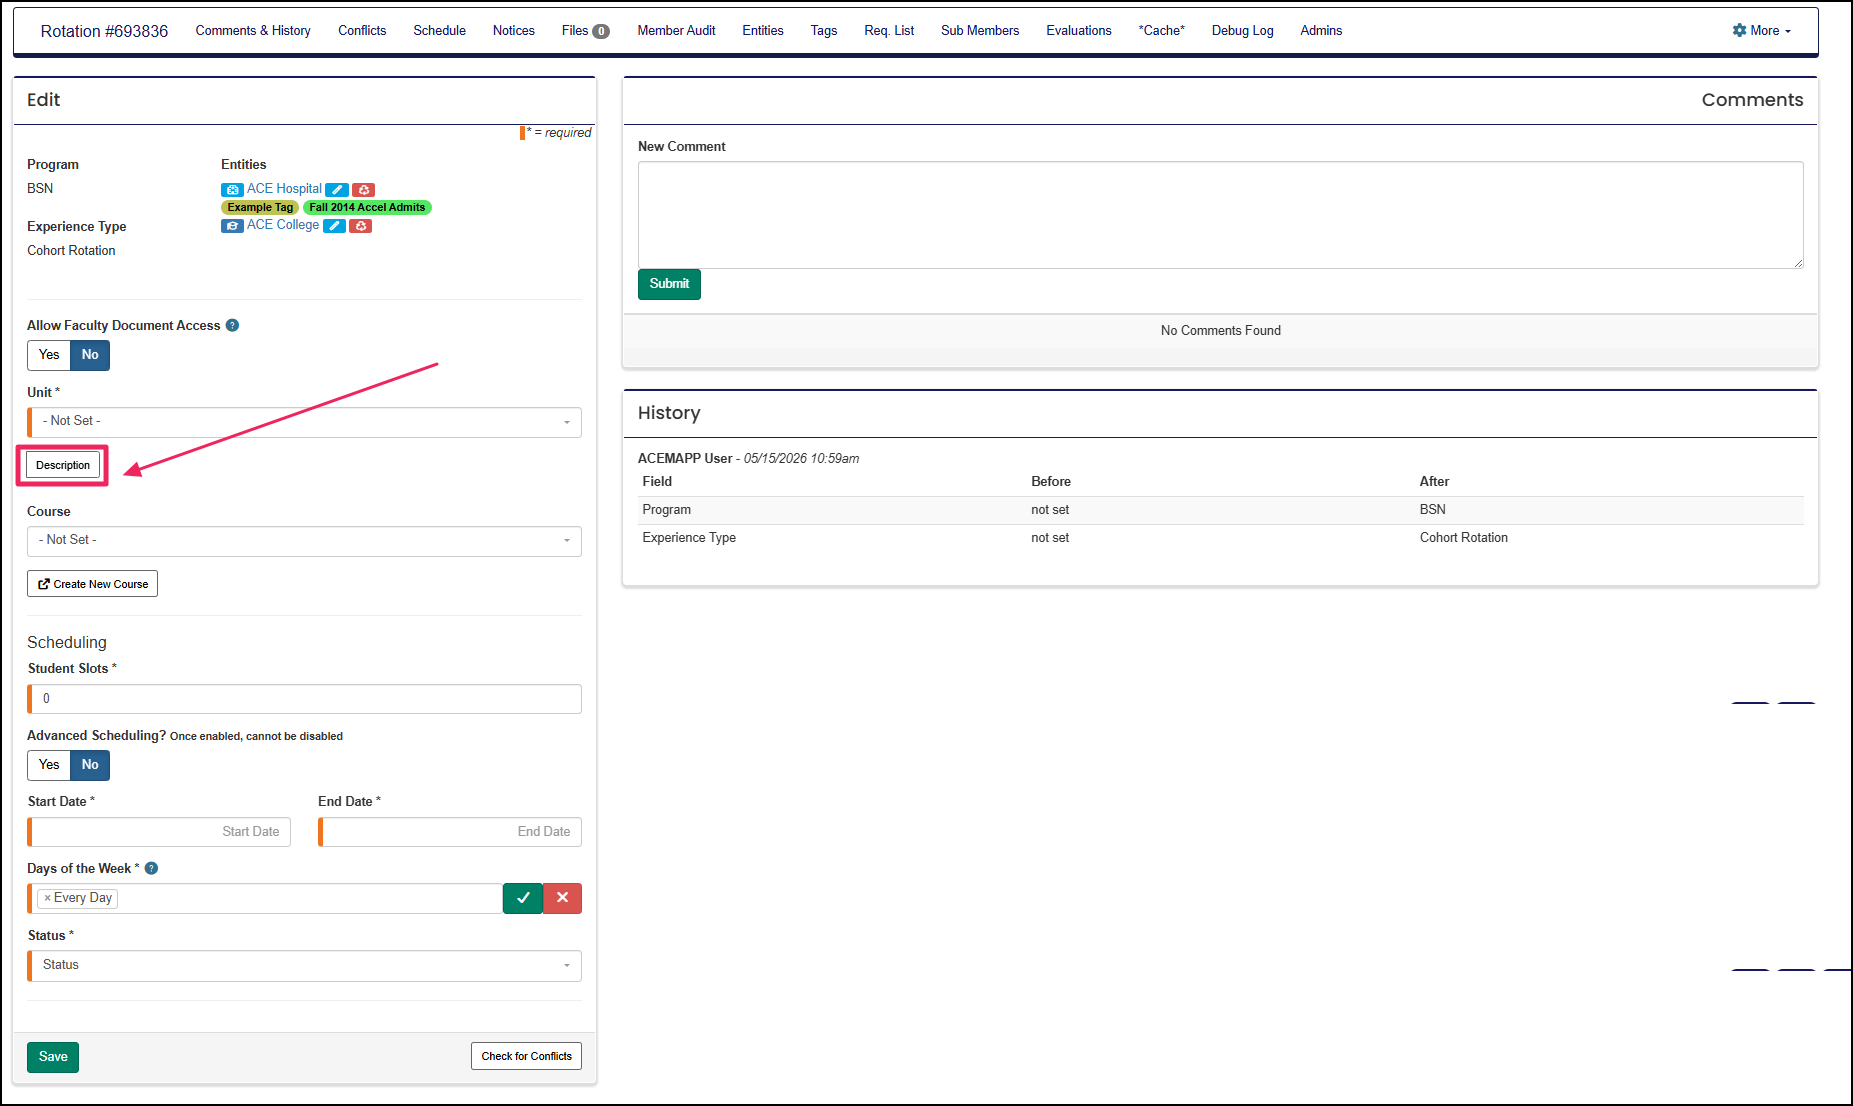Open the *Cache* tab
The width and height of the screenshot is (1853, 1106).
1161,30
